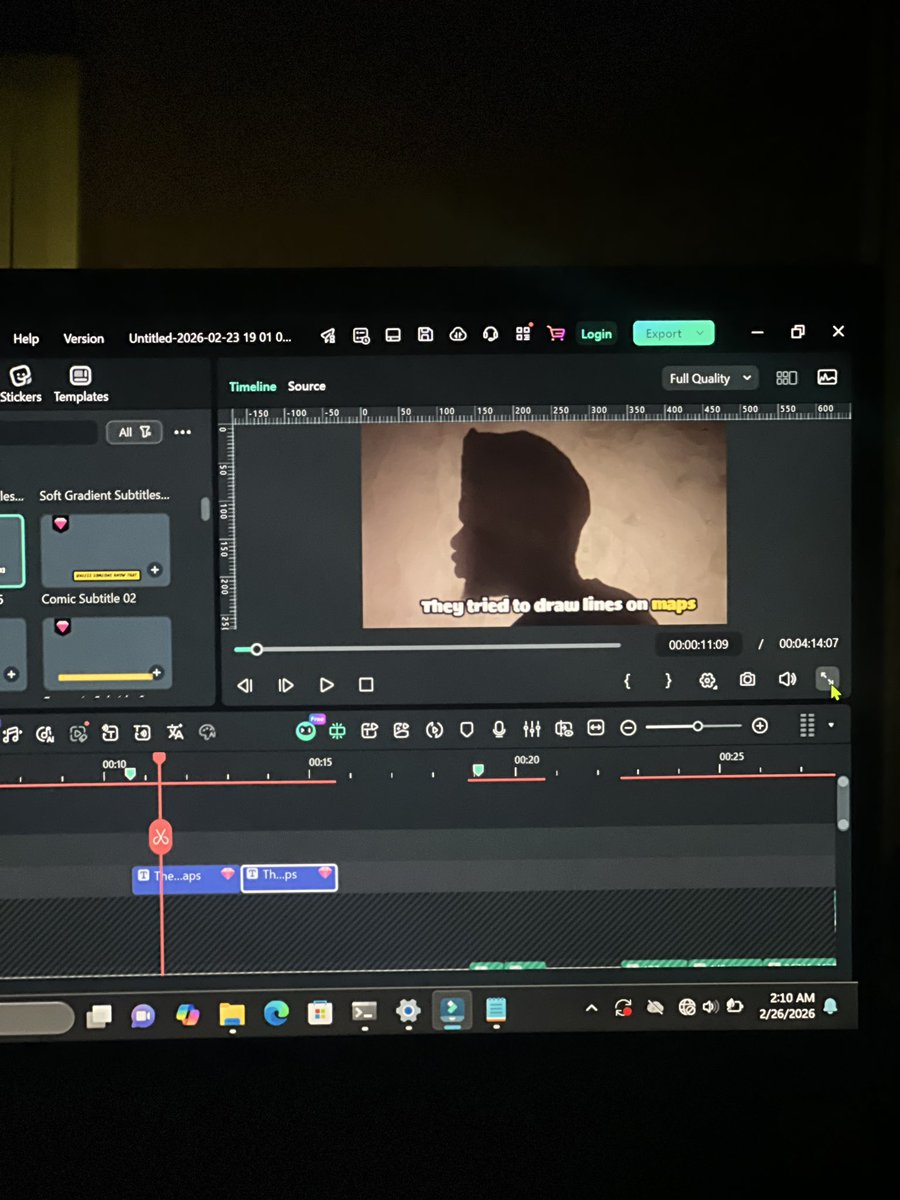Open the three-dot more options menu
The height and width of the screenshot is (1200, 900).
(182, 432)
